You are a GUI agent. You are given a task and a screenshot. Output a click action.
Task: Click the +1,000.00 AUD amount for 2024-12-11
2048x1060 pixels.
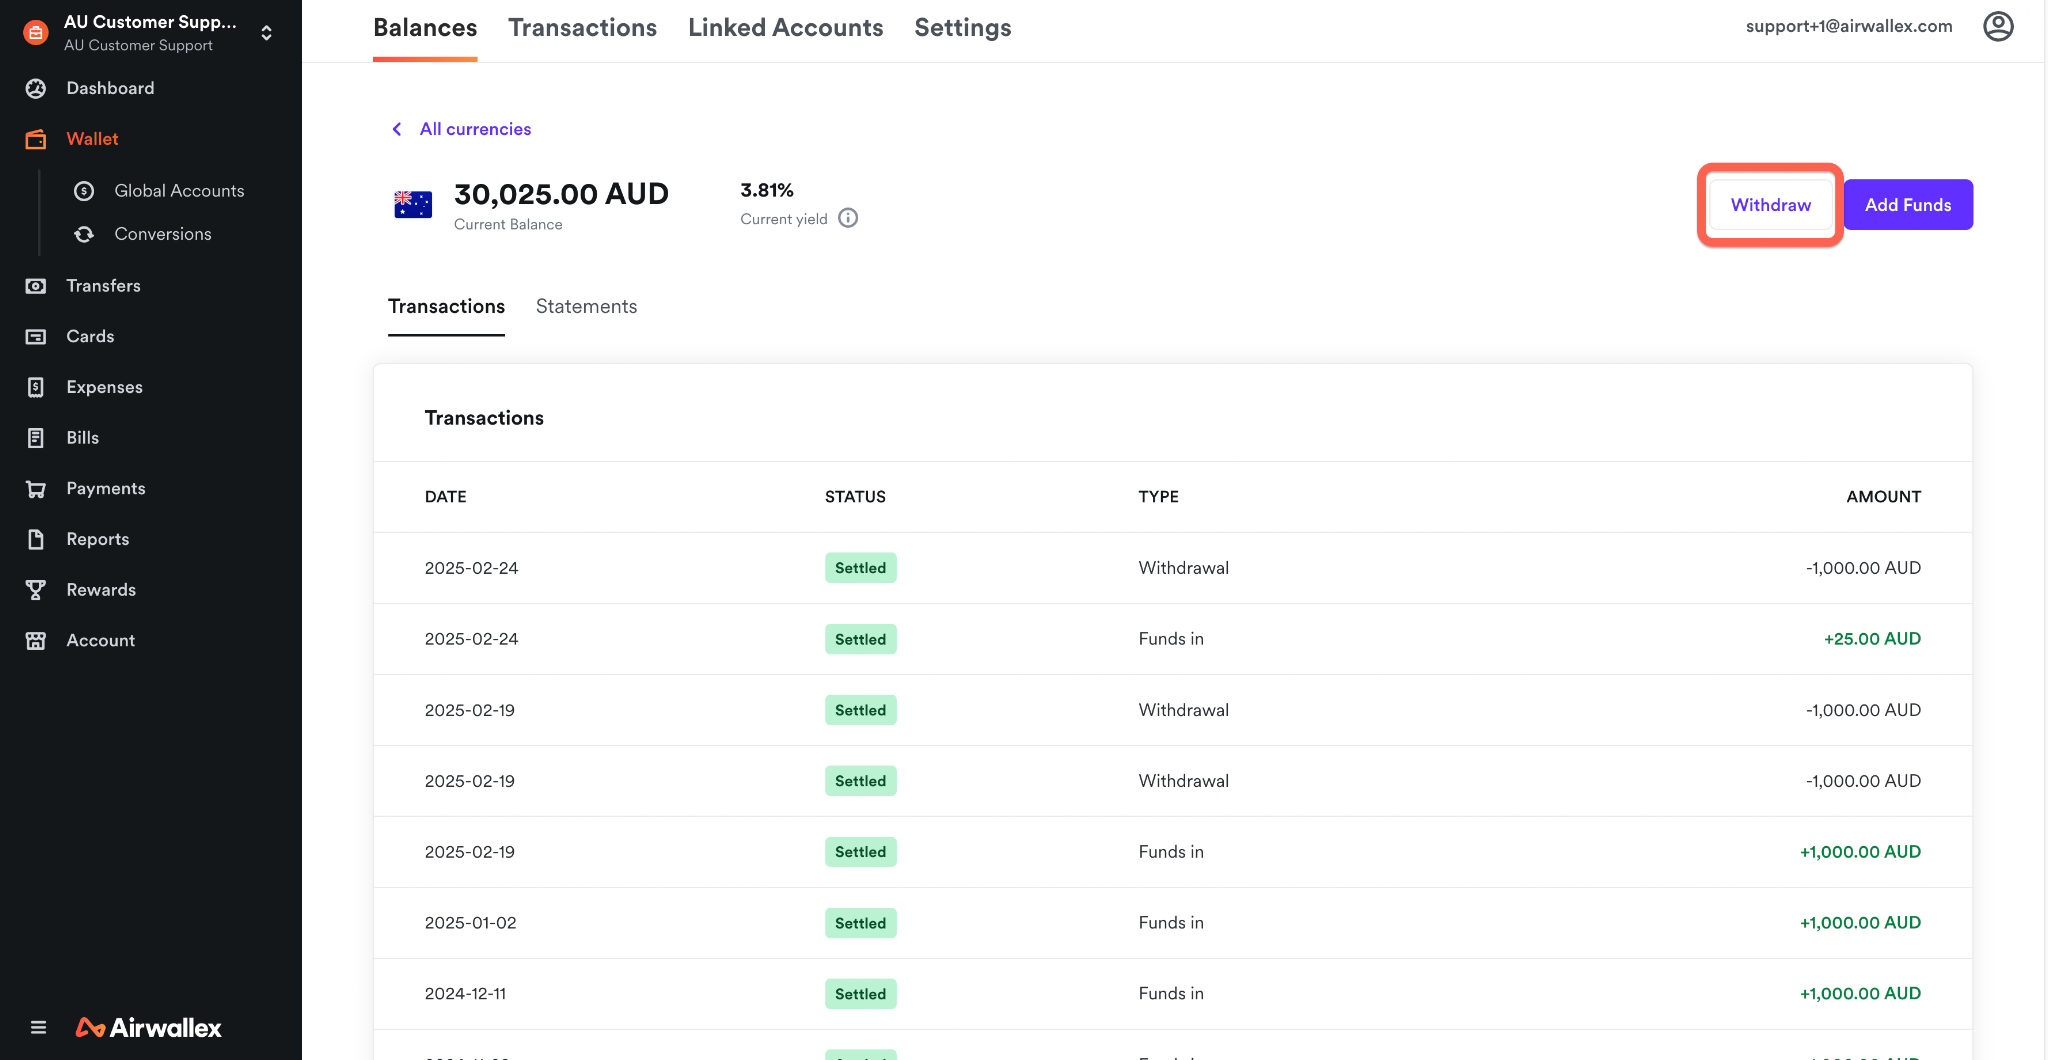1860,994
